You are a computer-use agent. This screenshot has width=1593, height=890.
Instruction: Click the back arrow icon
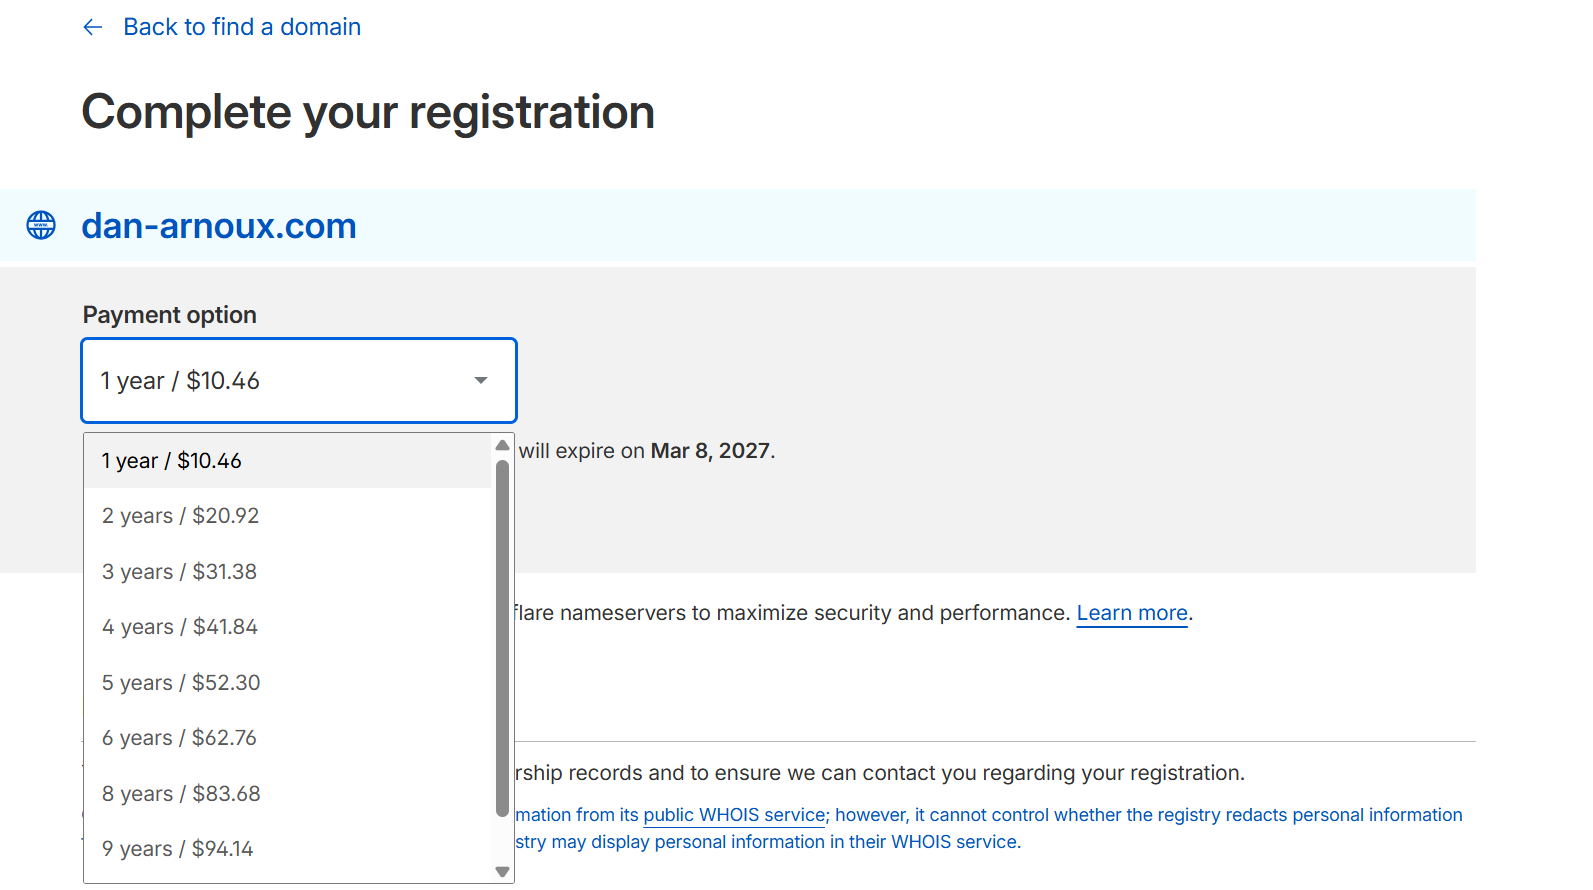coord(93,27)
